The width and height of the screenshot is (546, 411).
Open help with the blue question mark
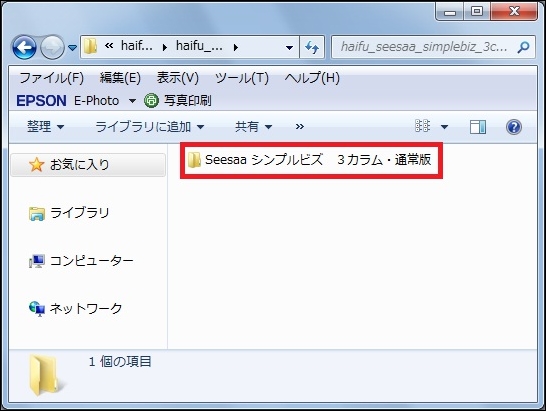point(514,127)
